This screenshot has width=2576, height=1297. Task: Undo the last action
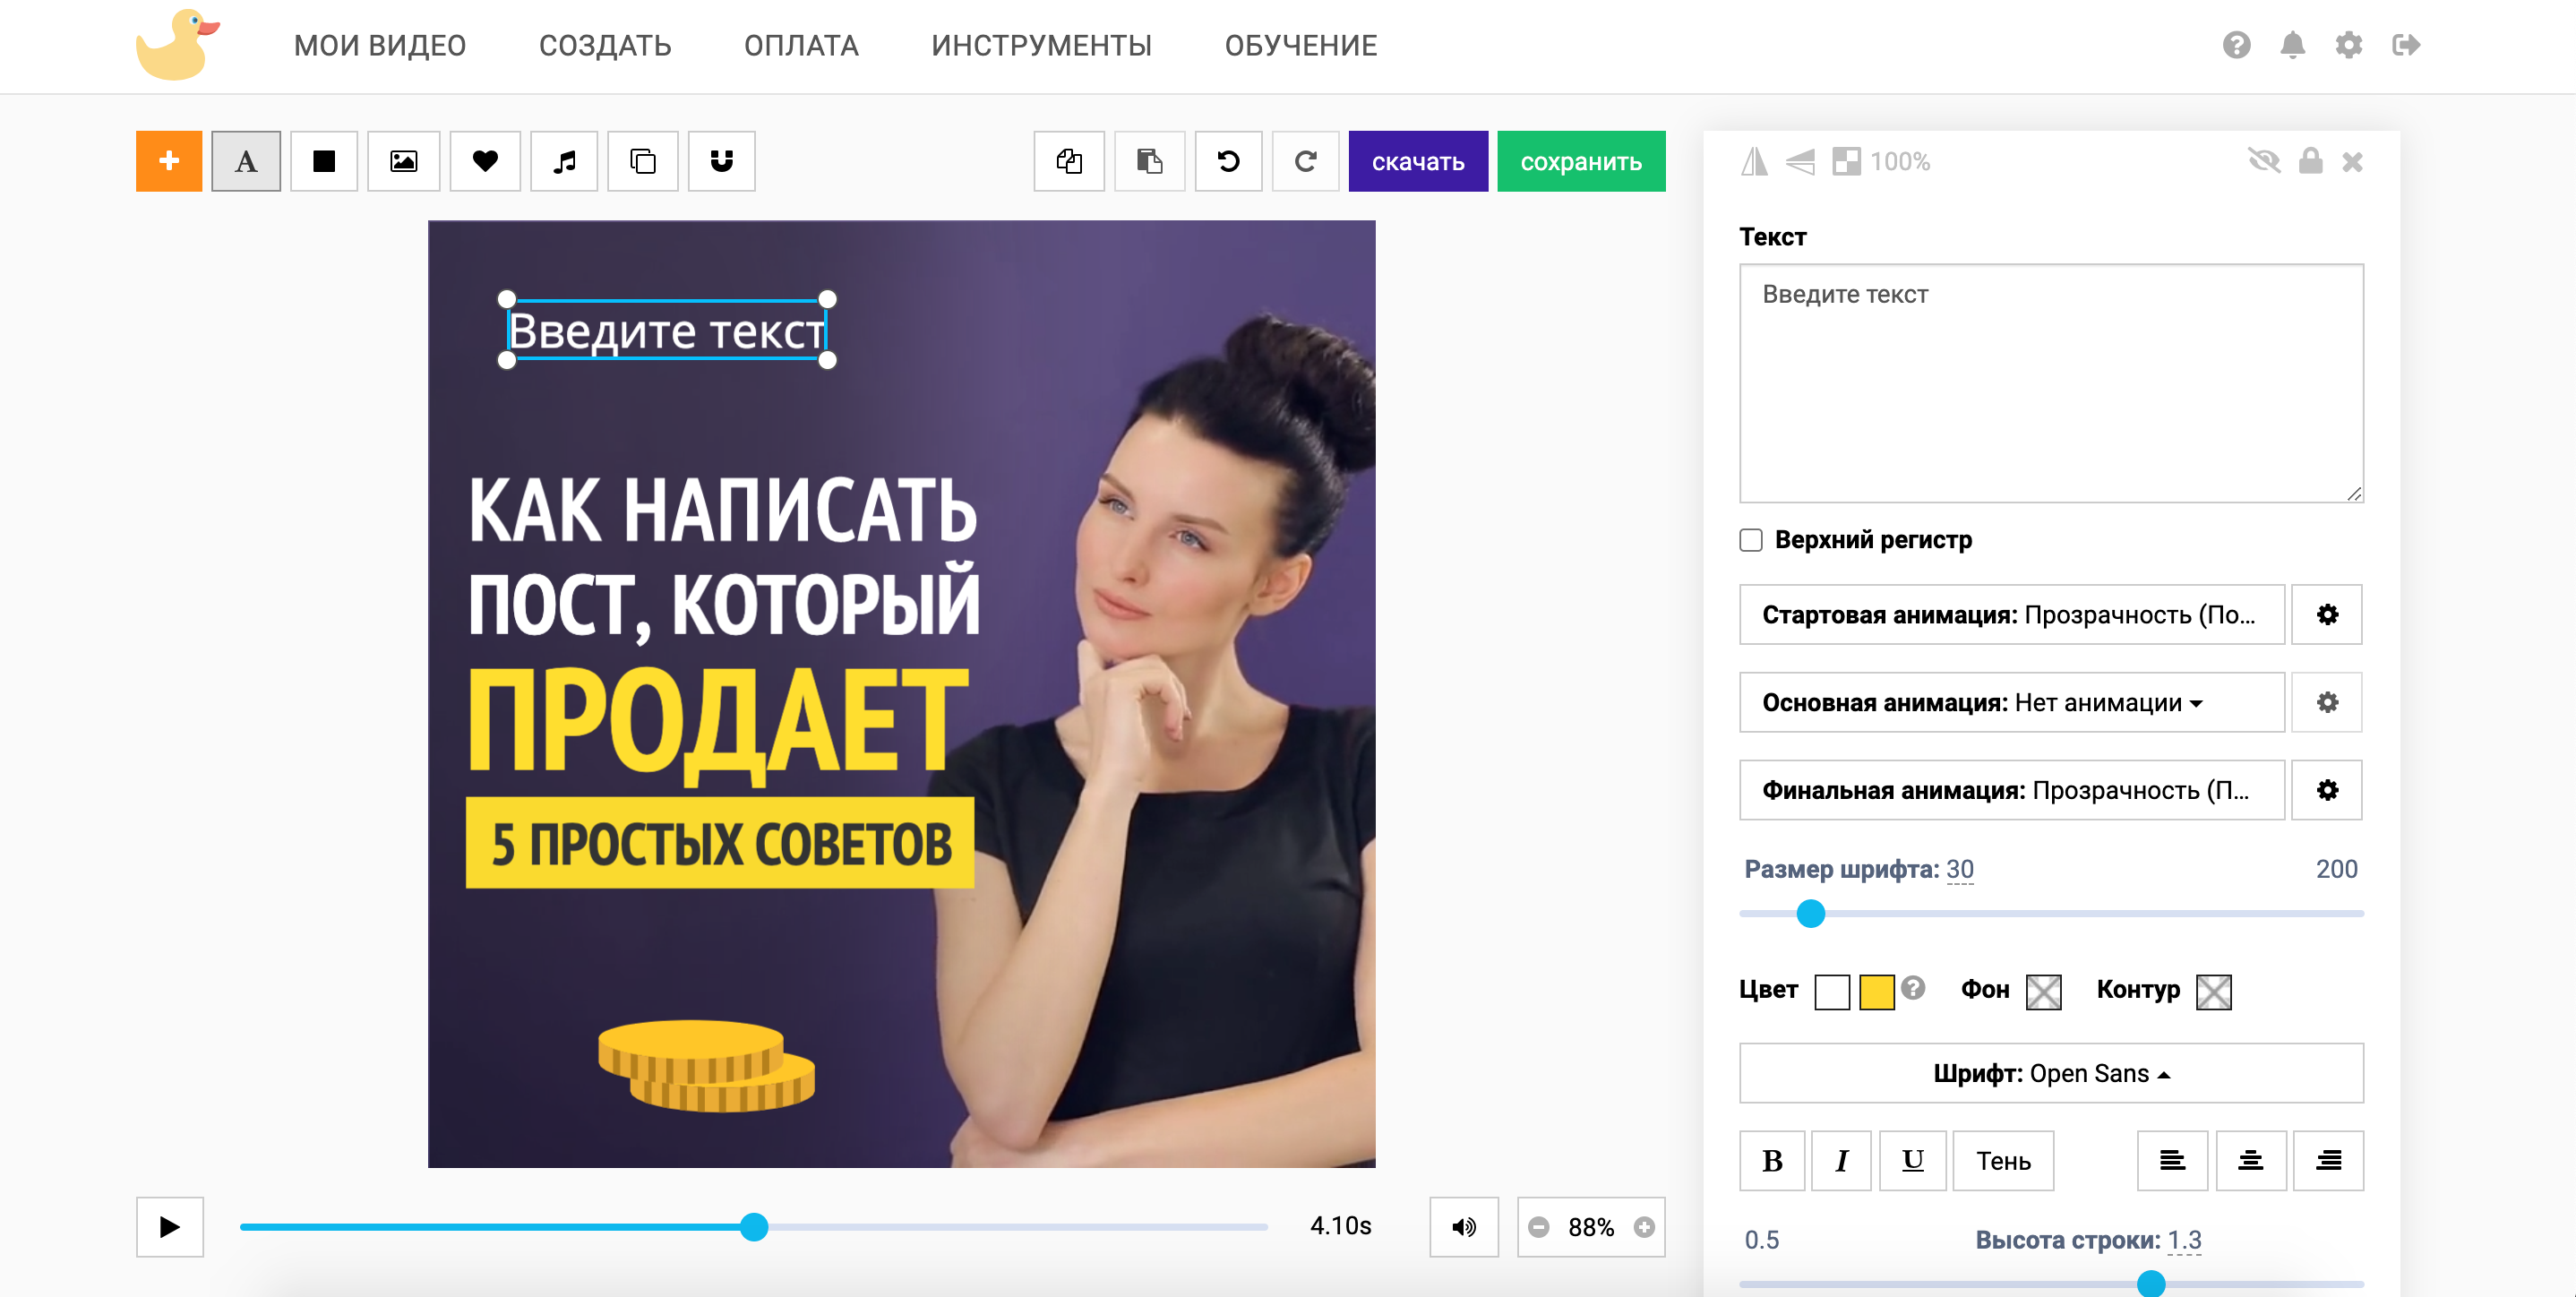pos(1229,161)
